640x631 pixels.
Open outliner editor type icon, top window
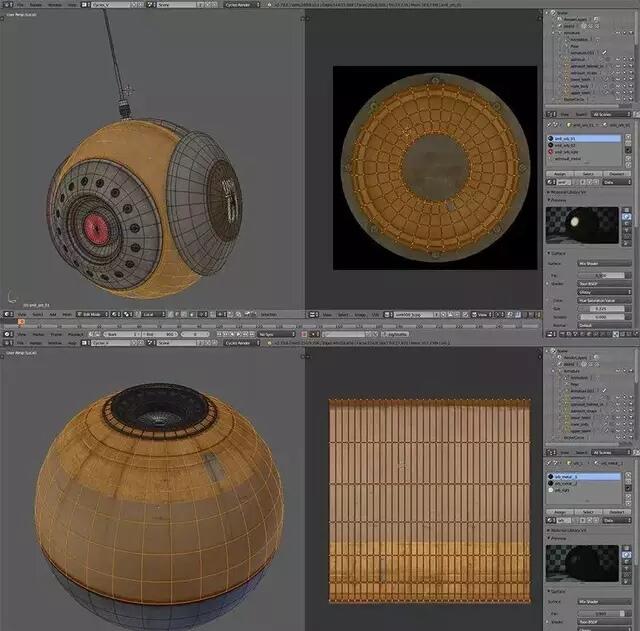(x=551, y=114)
